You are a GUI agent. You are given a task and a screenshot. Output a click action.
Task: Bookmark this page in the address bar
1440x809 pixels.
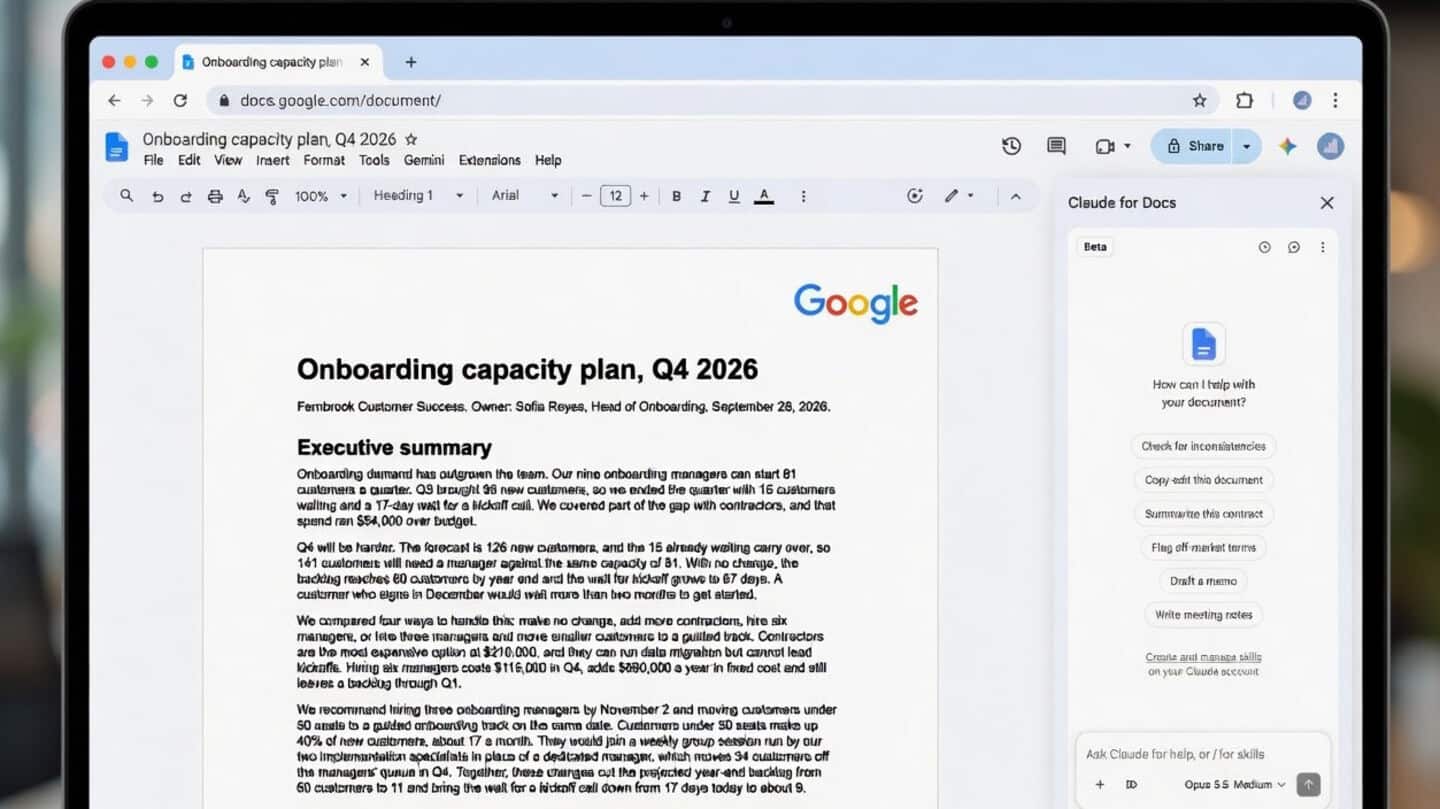(1199, 100)
